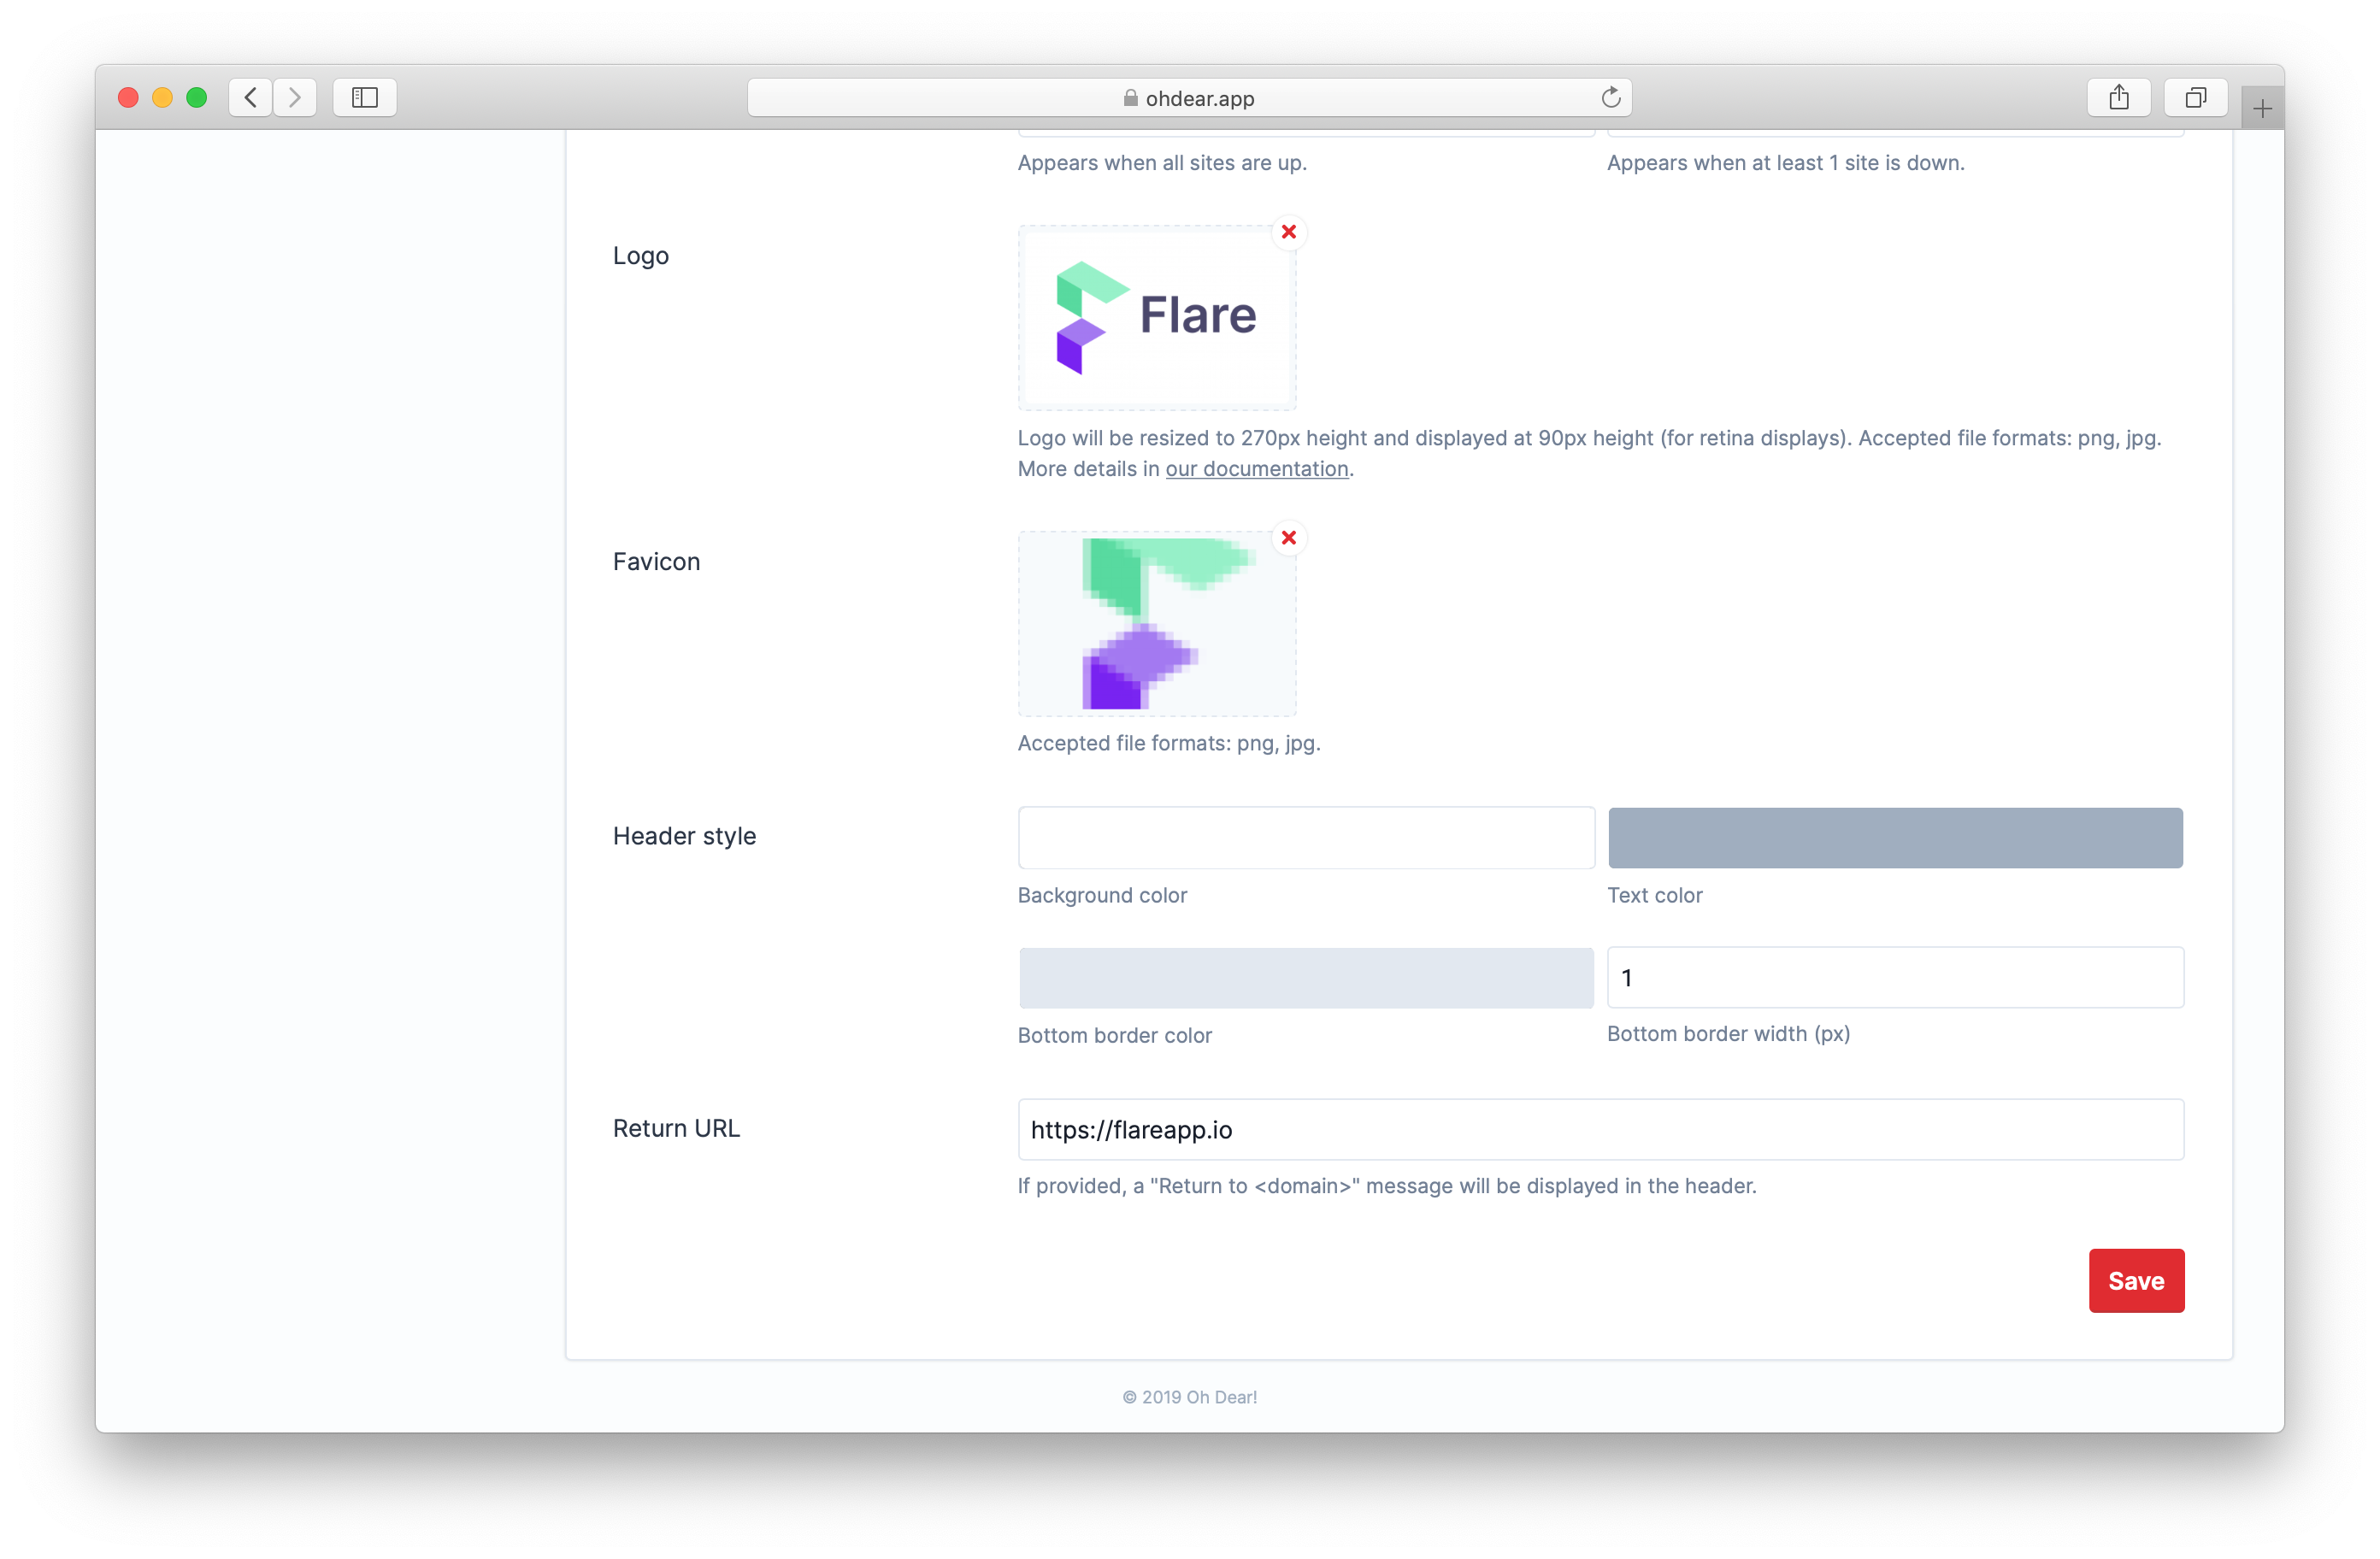Screen dimensions: 2380x1559
Task: Focus the Bottom border width field
Action: tap(1895, 978)
